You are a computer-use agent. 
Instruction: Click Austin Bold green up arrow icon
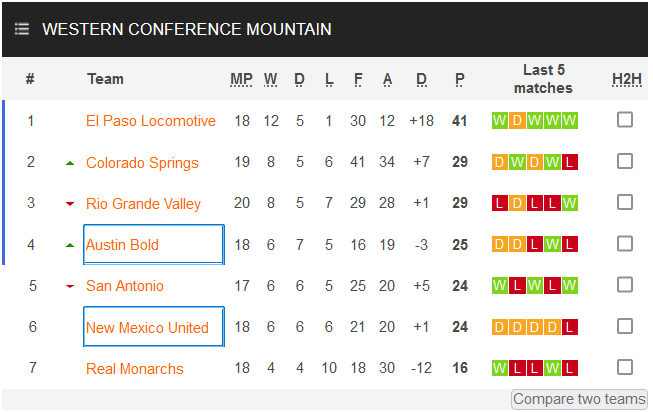tap(70, 245)
